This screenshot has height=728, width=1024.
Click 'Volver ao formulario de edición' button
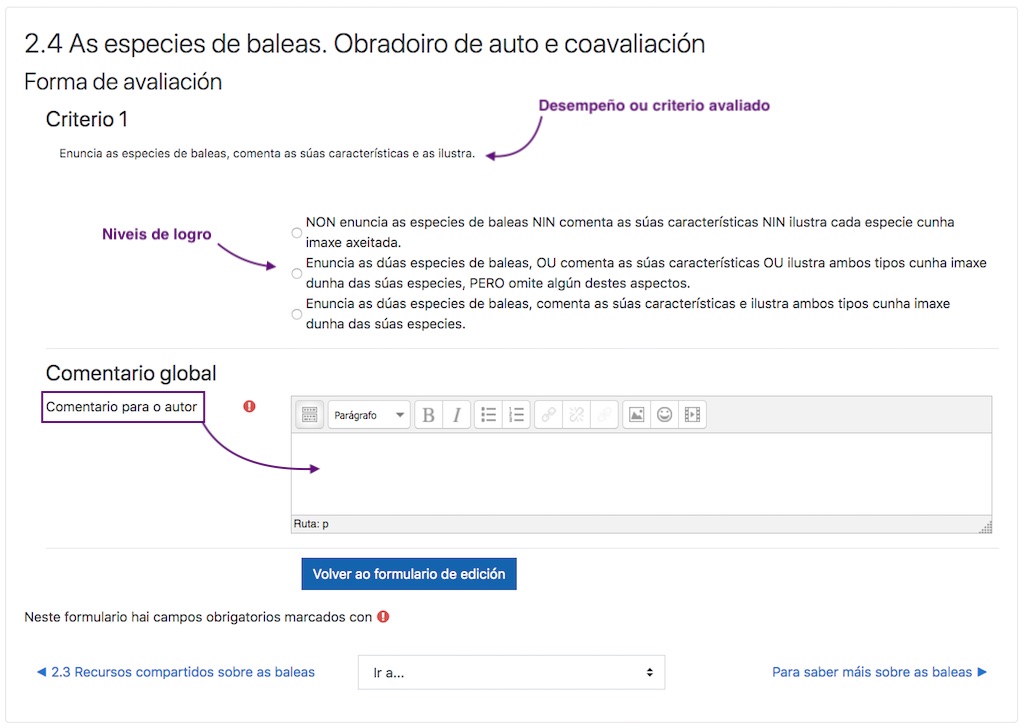point(409,574)
